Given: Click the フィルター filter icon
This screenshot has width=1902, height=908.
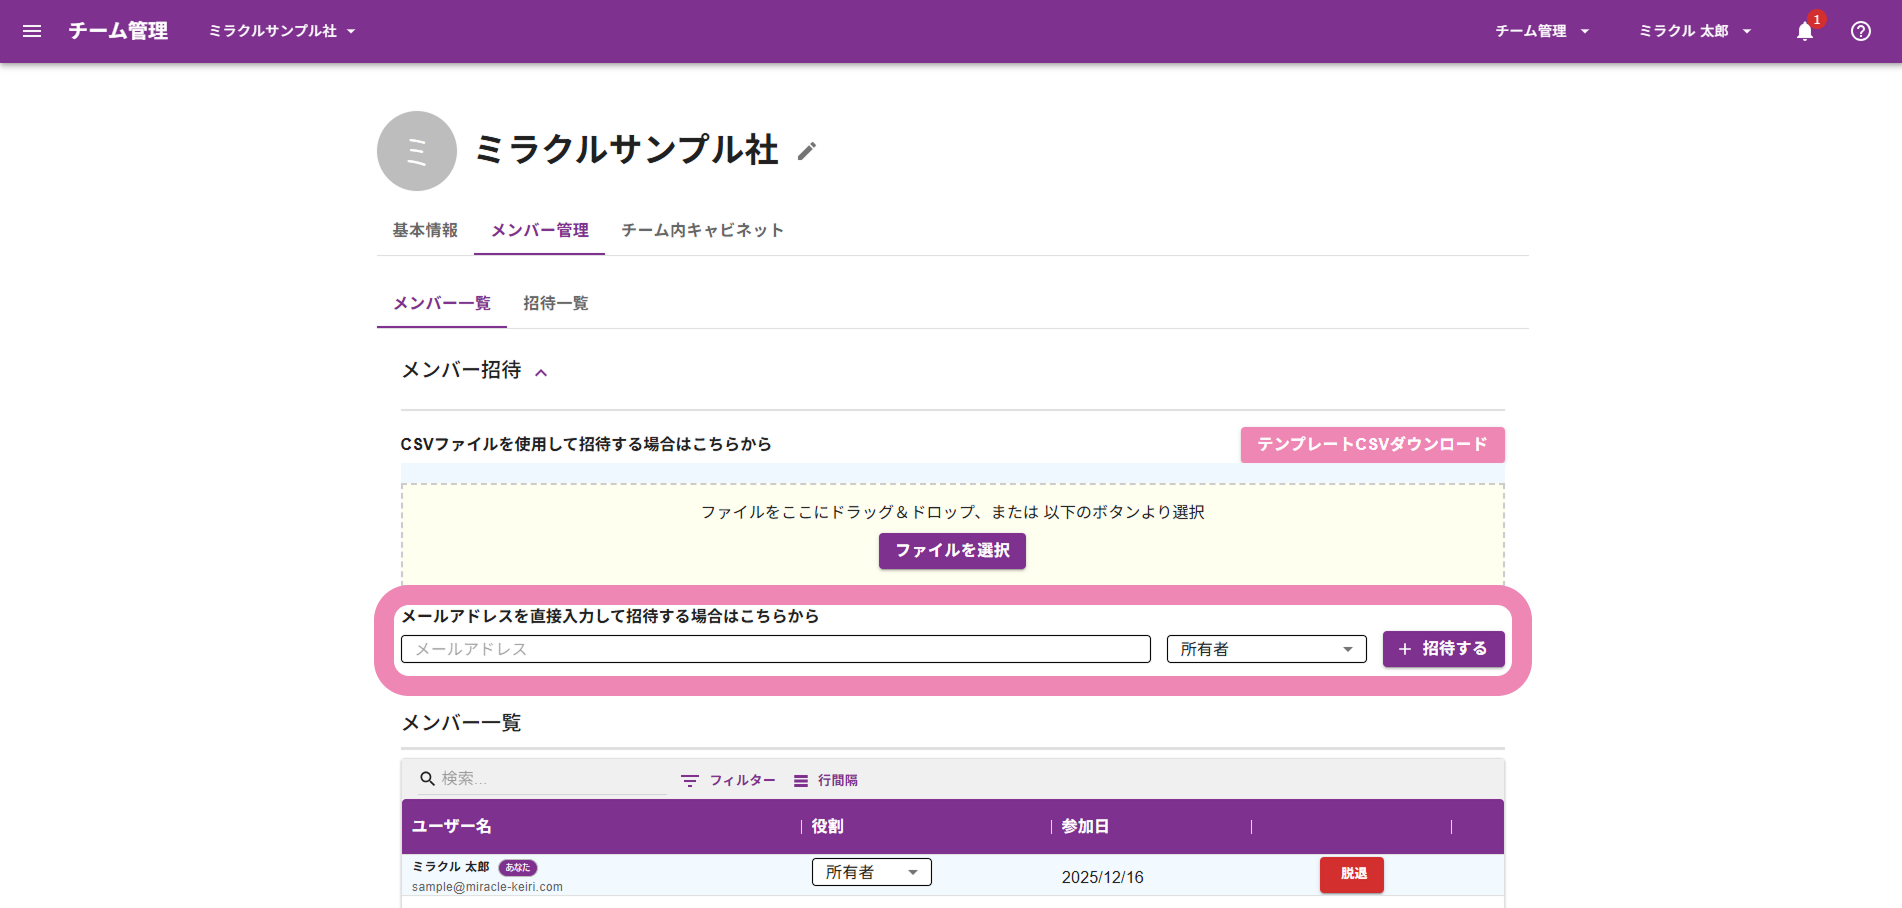Looking at the screenshot, I should tap(690, 781).
